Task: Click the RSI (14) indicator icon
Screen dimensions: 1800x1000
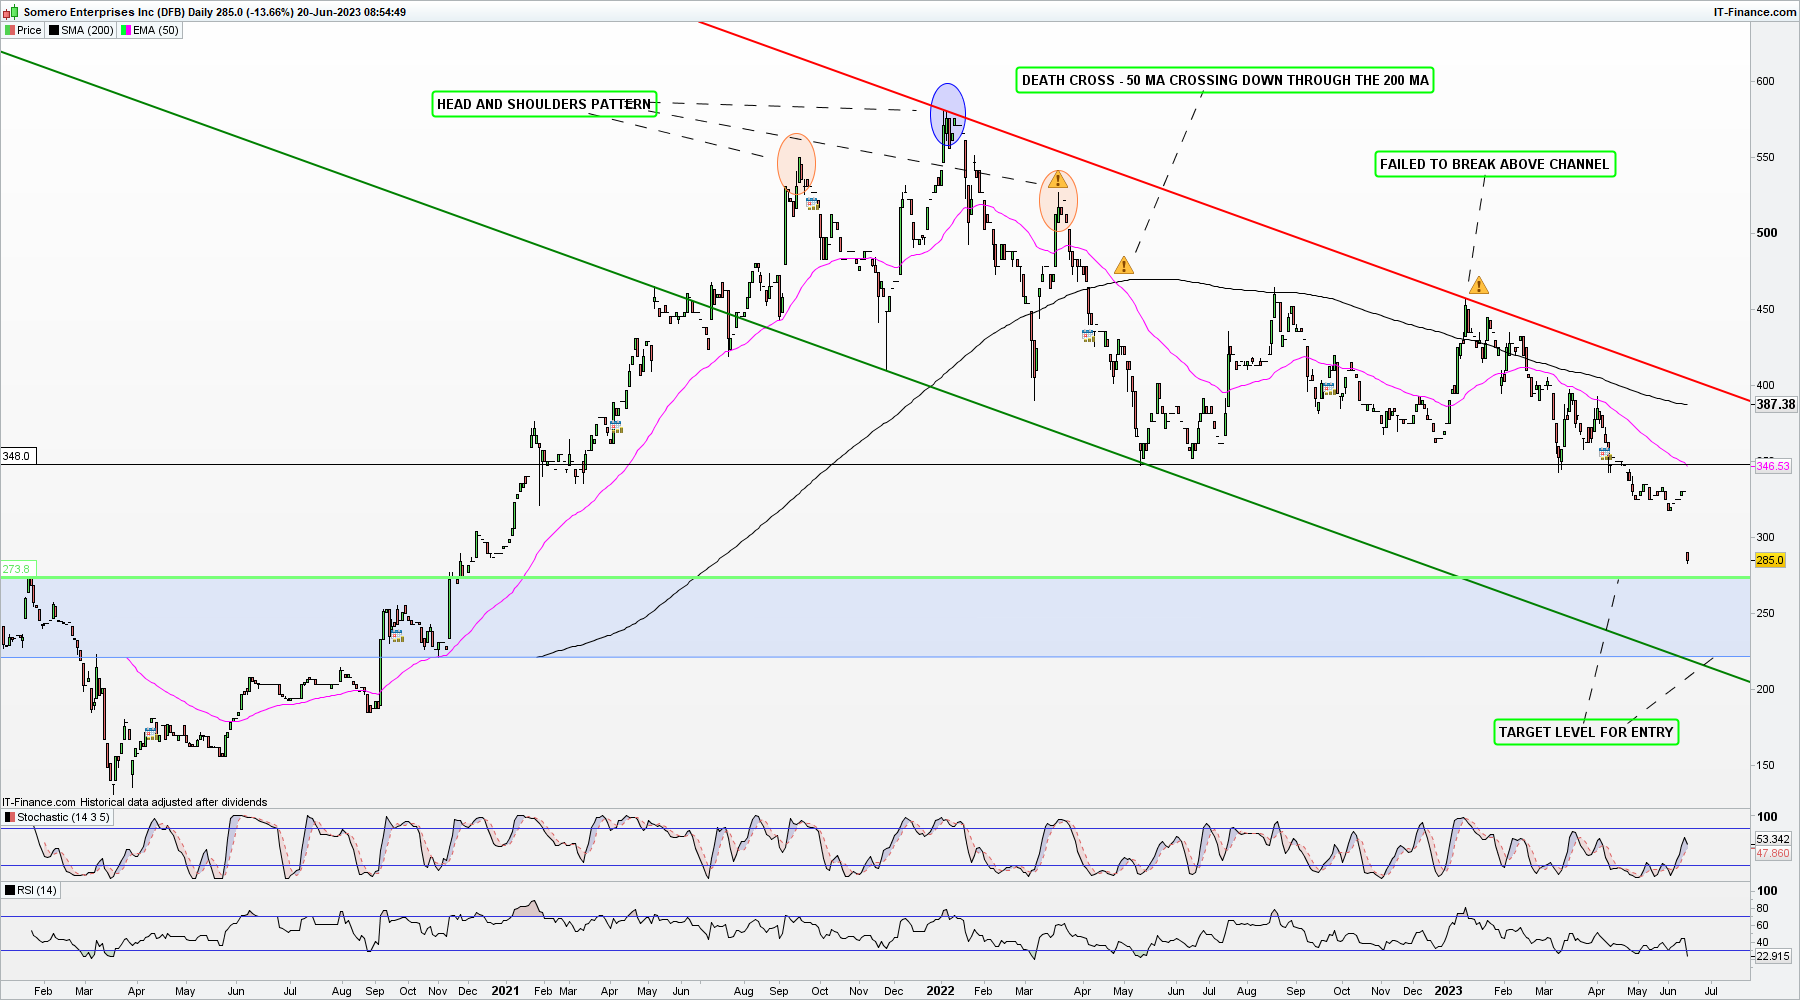Action: click(10, 890)
